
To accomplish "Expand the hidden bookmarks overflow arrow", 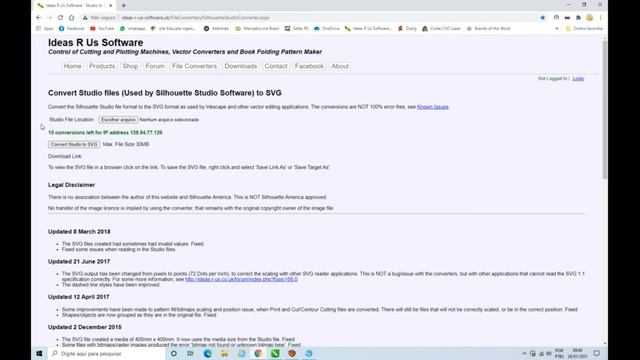I will (556, 29).
